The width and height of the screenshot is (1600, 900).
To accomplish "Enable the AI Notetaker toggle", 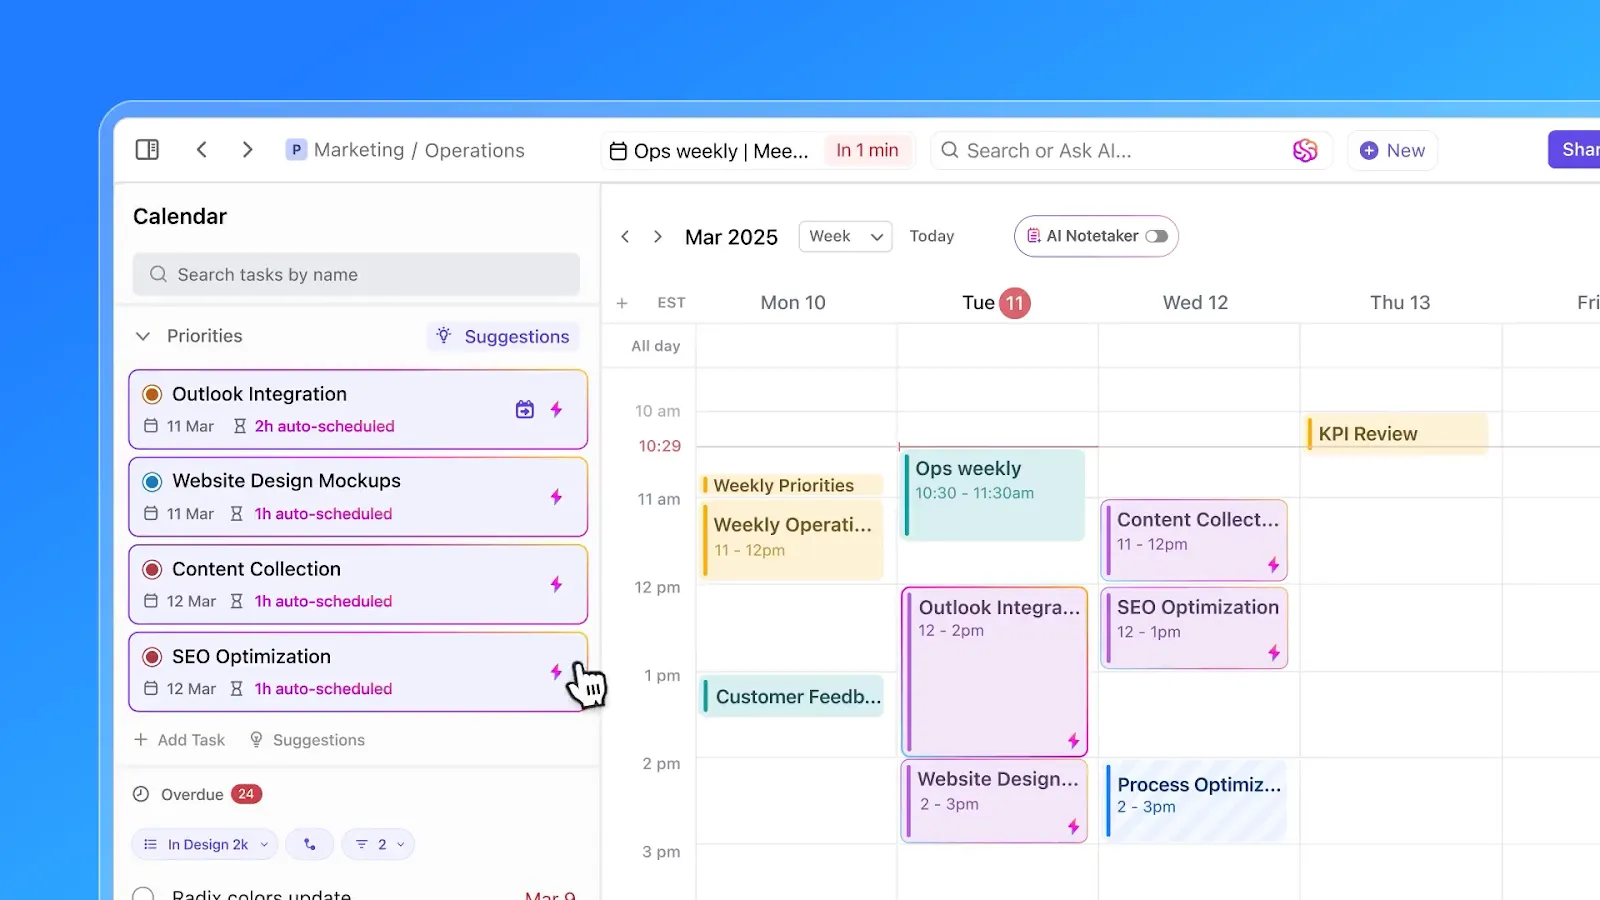I will click(x=1157, y=236).
